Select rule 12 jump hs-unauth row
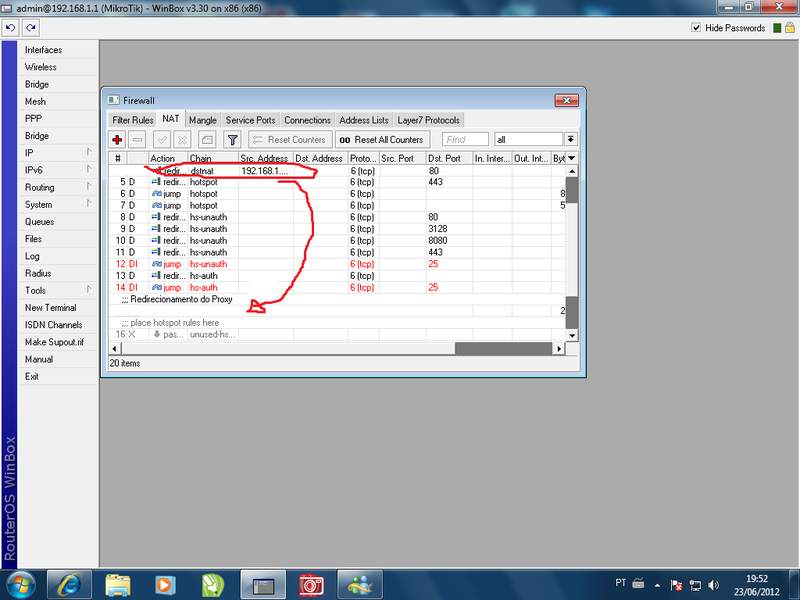This screenshot has height=600, width=800. click(x=337, y=264)
